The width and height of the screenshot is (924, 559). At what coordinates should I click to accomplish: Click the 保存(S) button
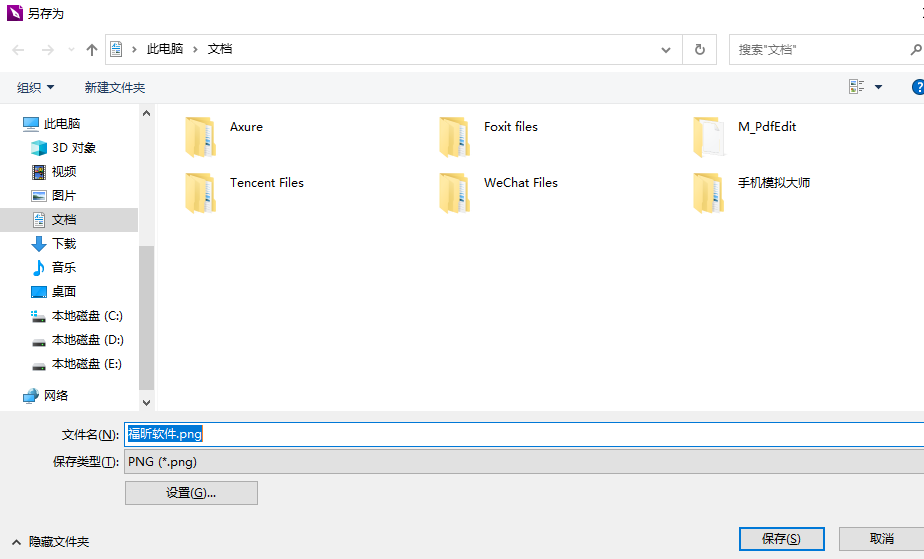point(781,539)
